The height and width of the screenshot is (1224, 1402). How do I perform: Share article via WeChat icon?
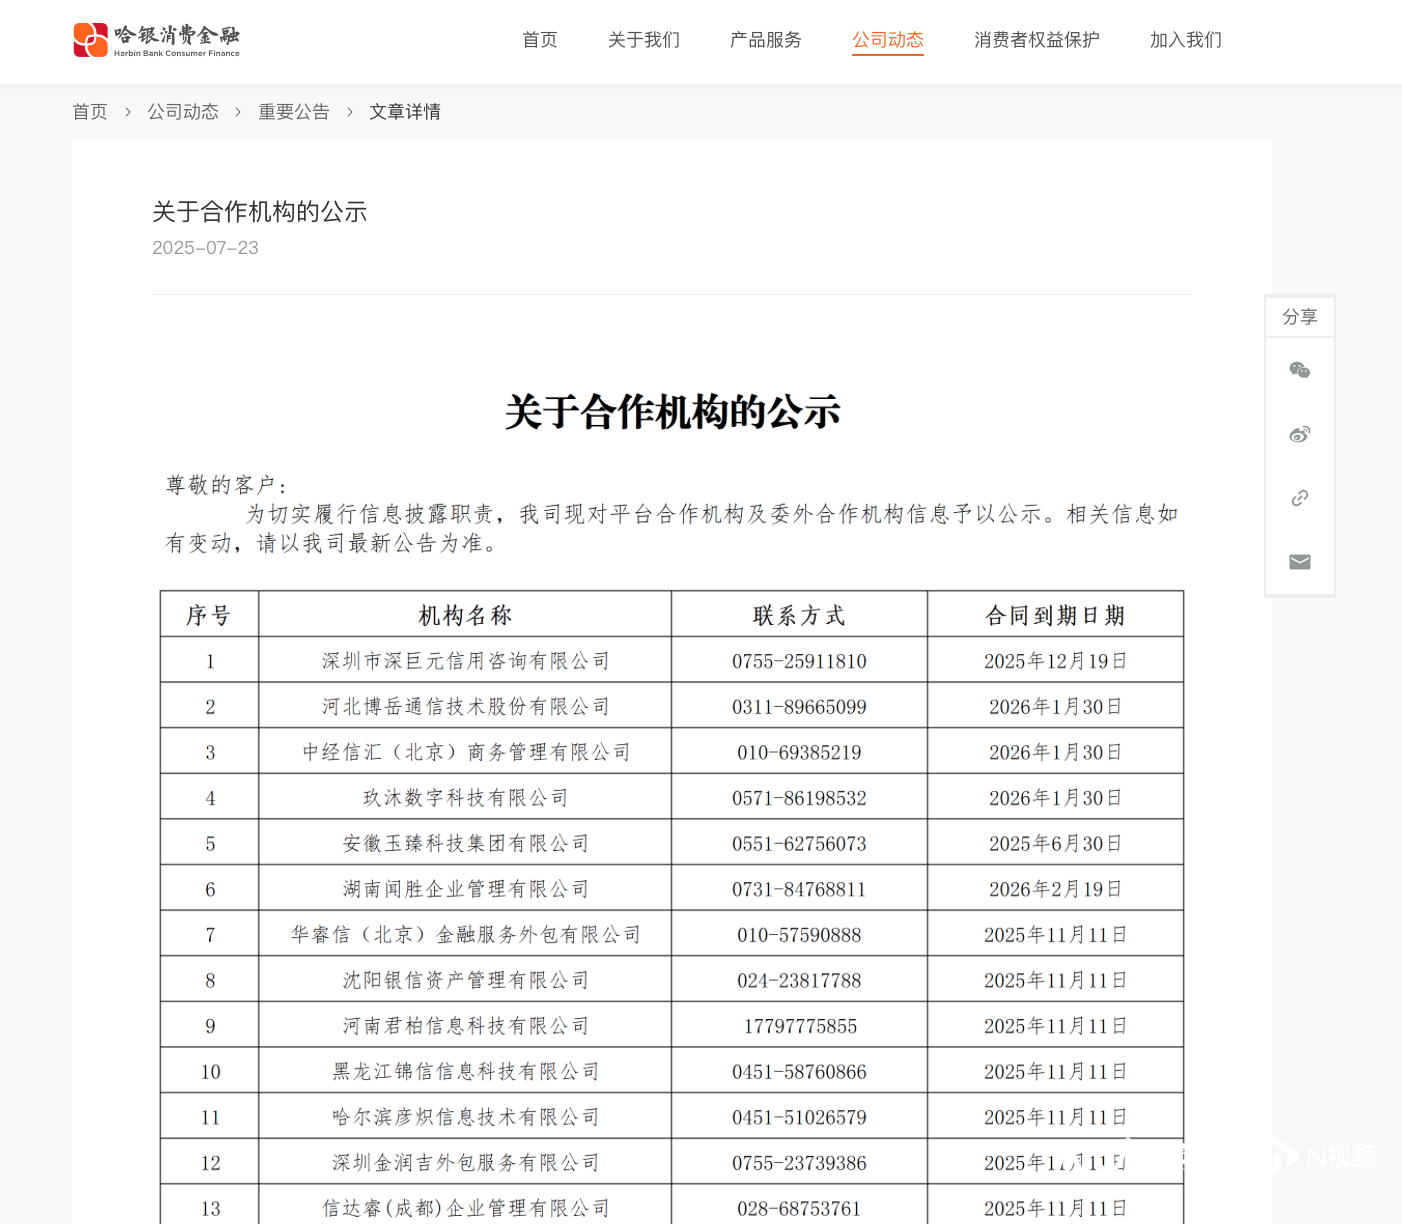(x=1299, y=370)
